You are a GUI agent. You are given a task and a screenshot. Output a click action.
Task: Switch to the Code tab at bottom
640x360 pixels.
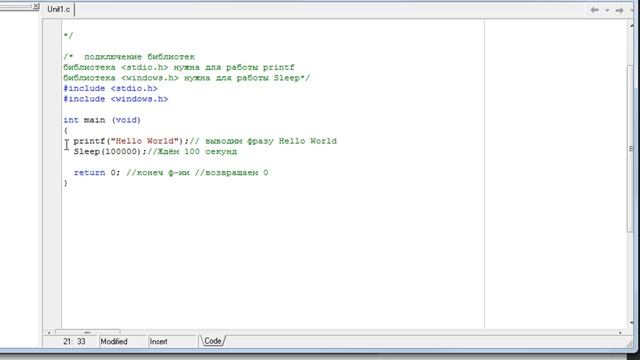[x=213, y=341]
